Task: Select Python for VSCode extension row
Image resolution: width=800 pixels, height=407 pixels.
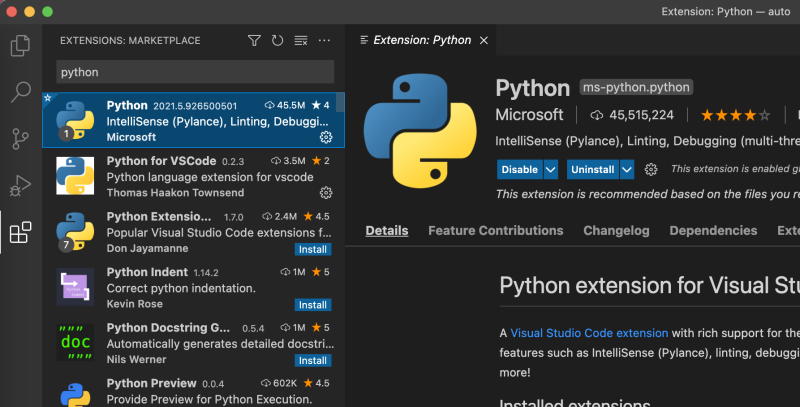Action: (x=193, y=176)
